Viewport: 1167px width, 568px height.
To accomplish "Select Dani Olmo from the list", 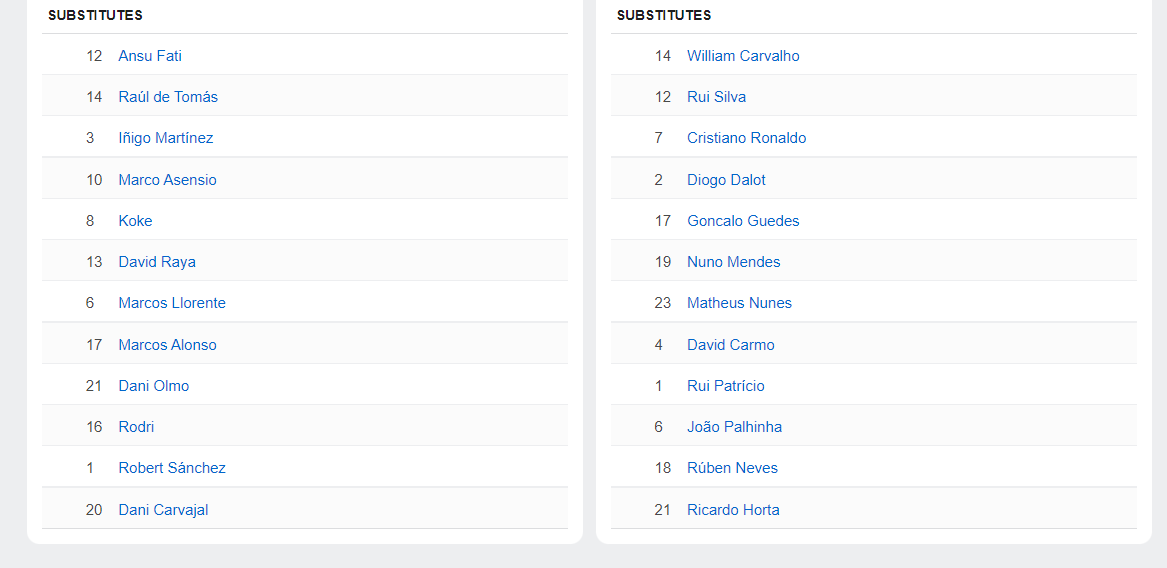I will pyautogui.click(x=154, y=386).
